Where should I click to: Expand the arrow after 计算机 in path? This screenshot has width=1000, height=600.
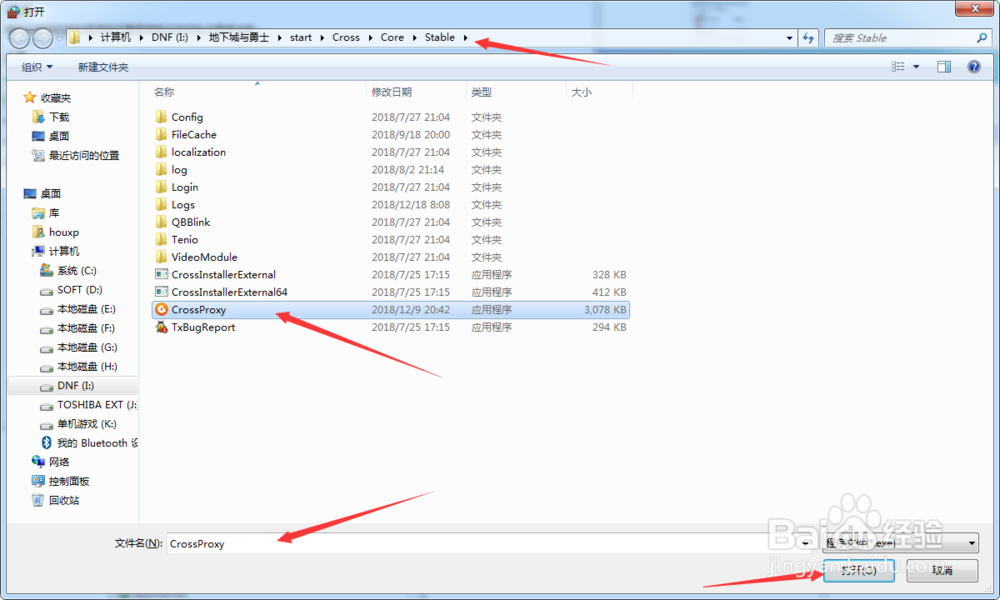[142, 38]
